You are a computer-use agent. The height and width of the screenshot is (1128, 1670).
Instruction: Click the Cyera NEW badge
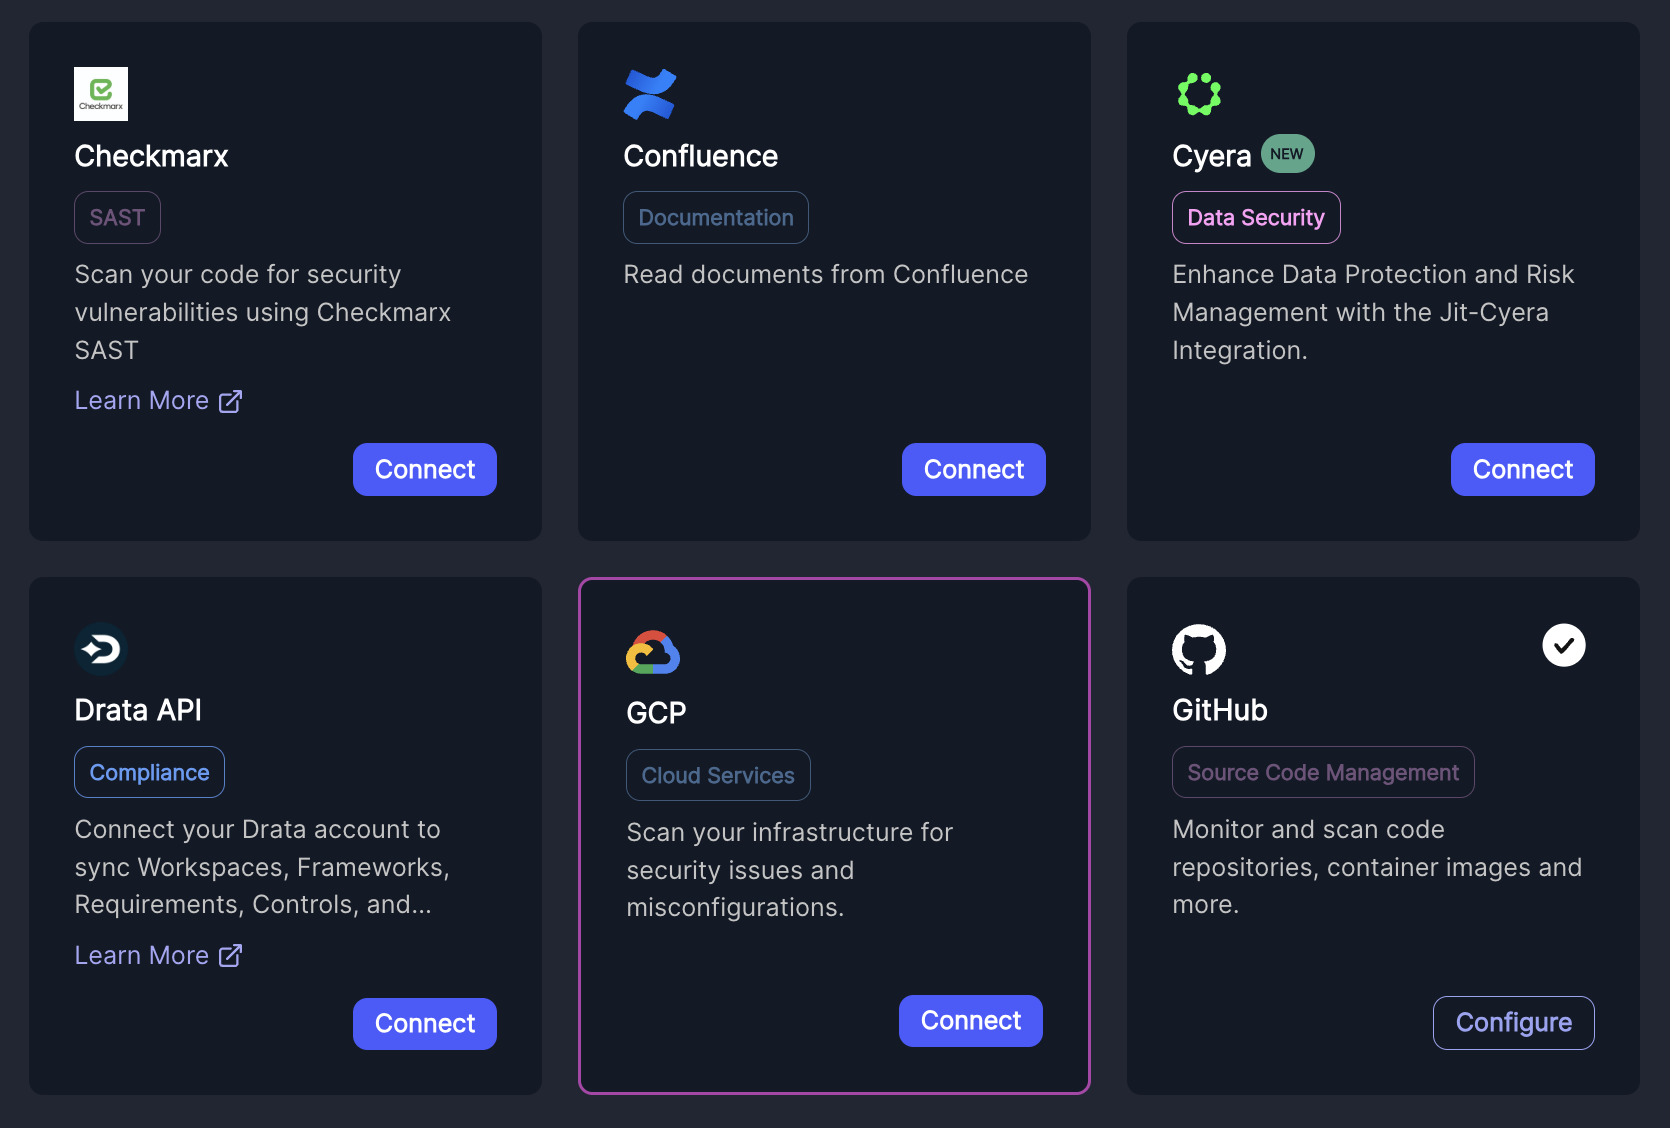[x=1287, y=154]
